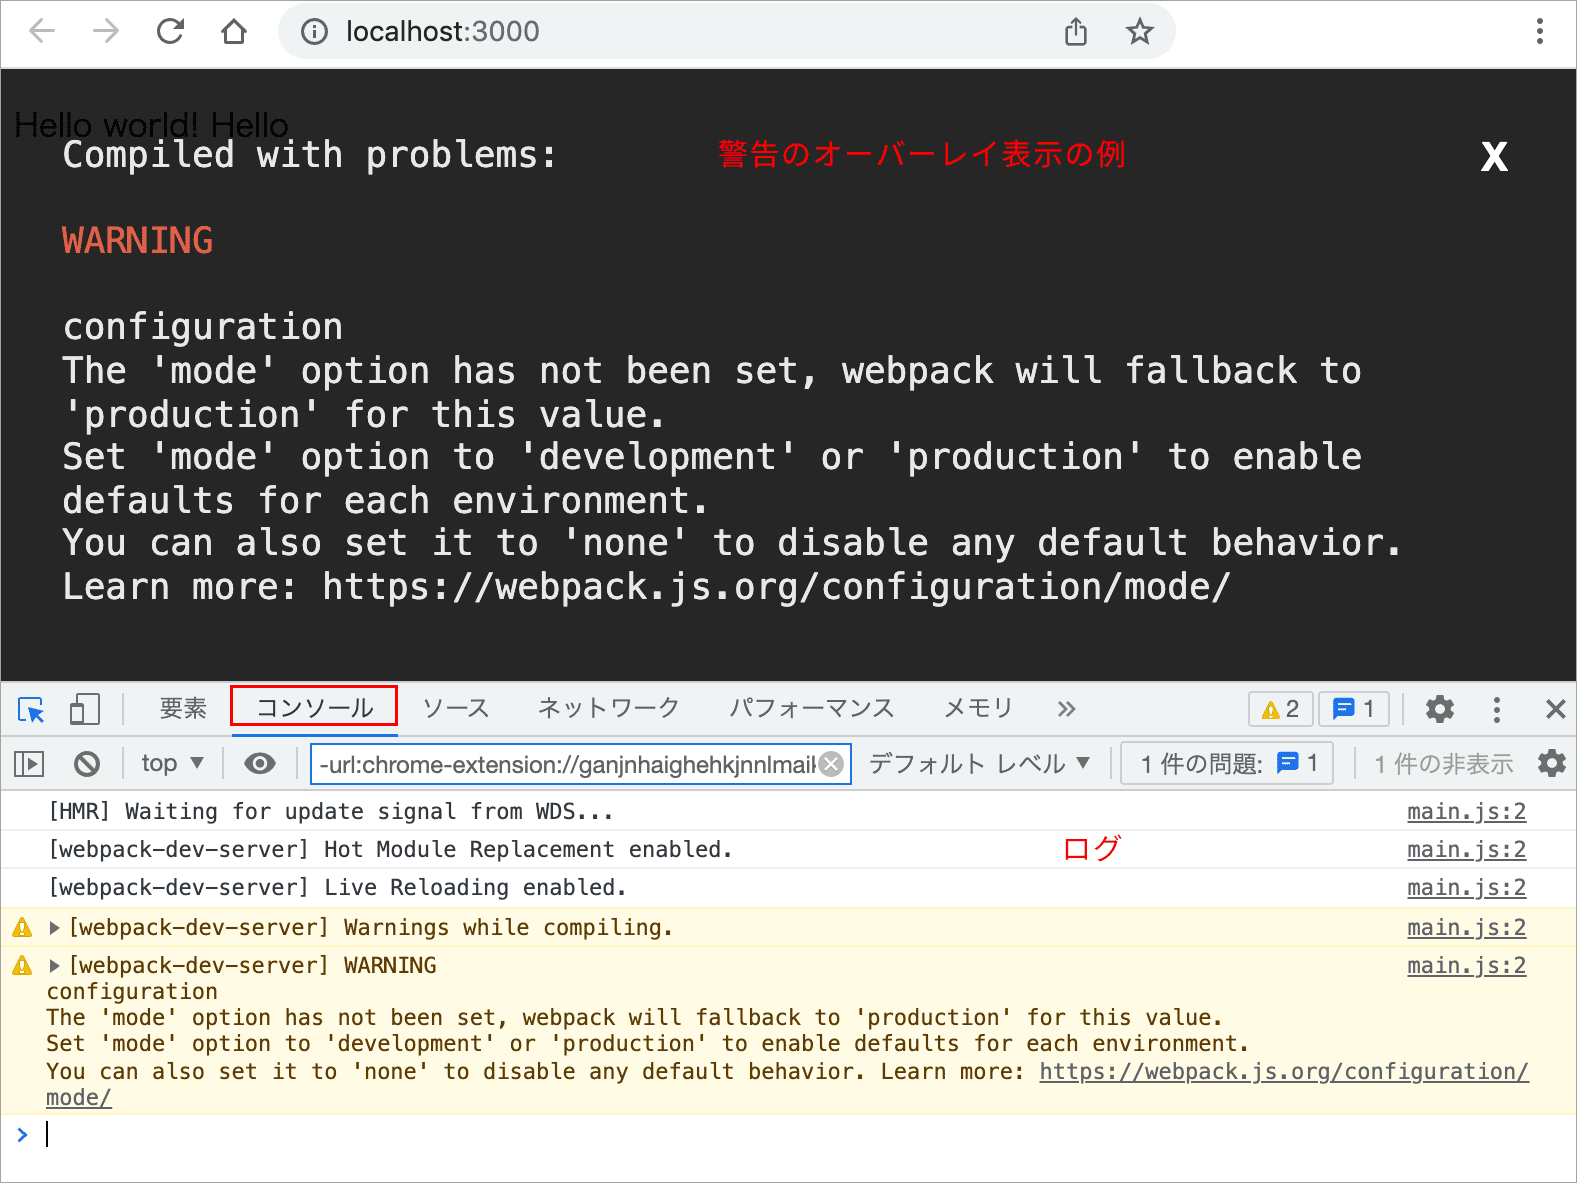Viewport: 1577px width, 1183px height.
Task: Open main.js:2 link for Hot Module Replacement log
Action: point(1466,850)
